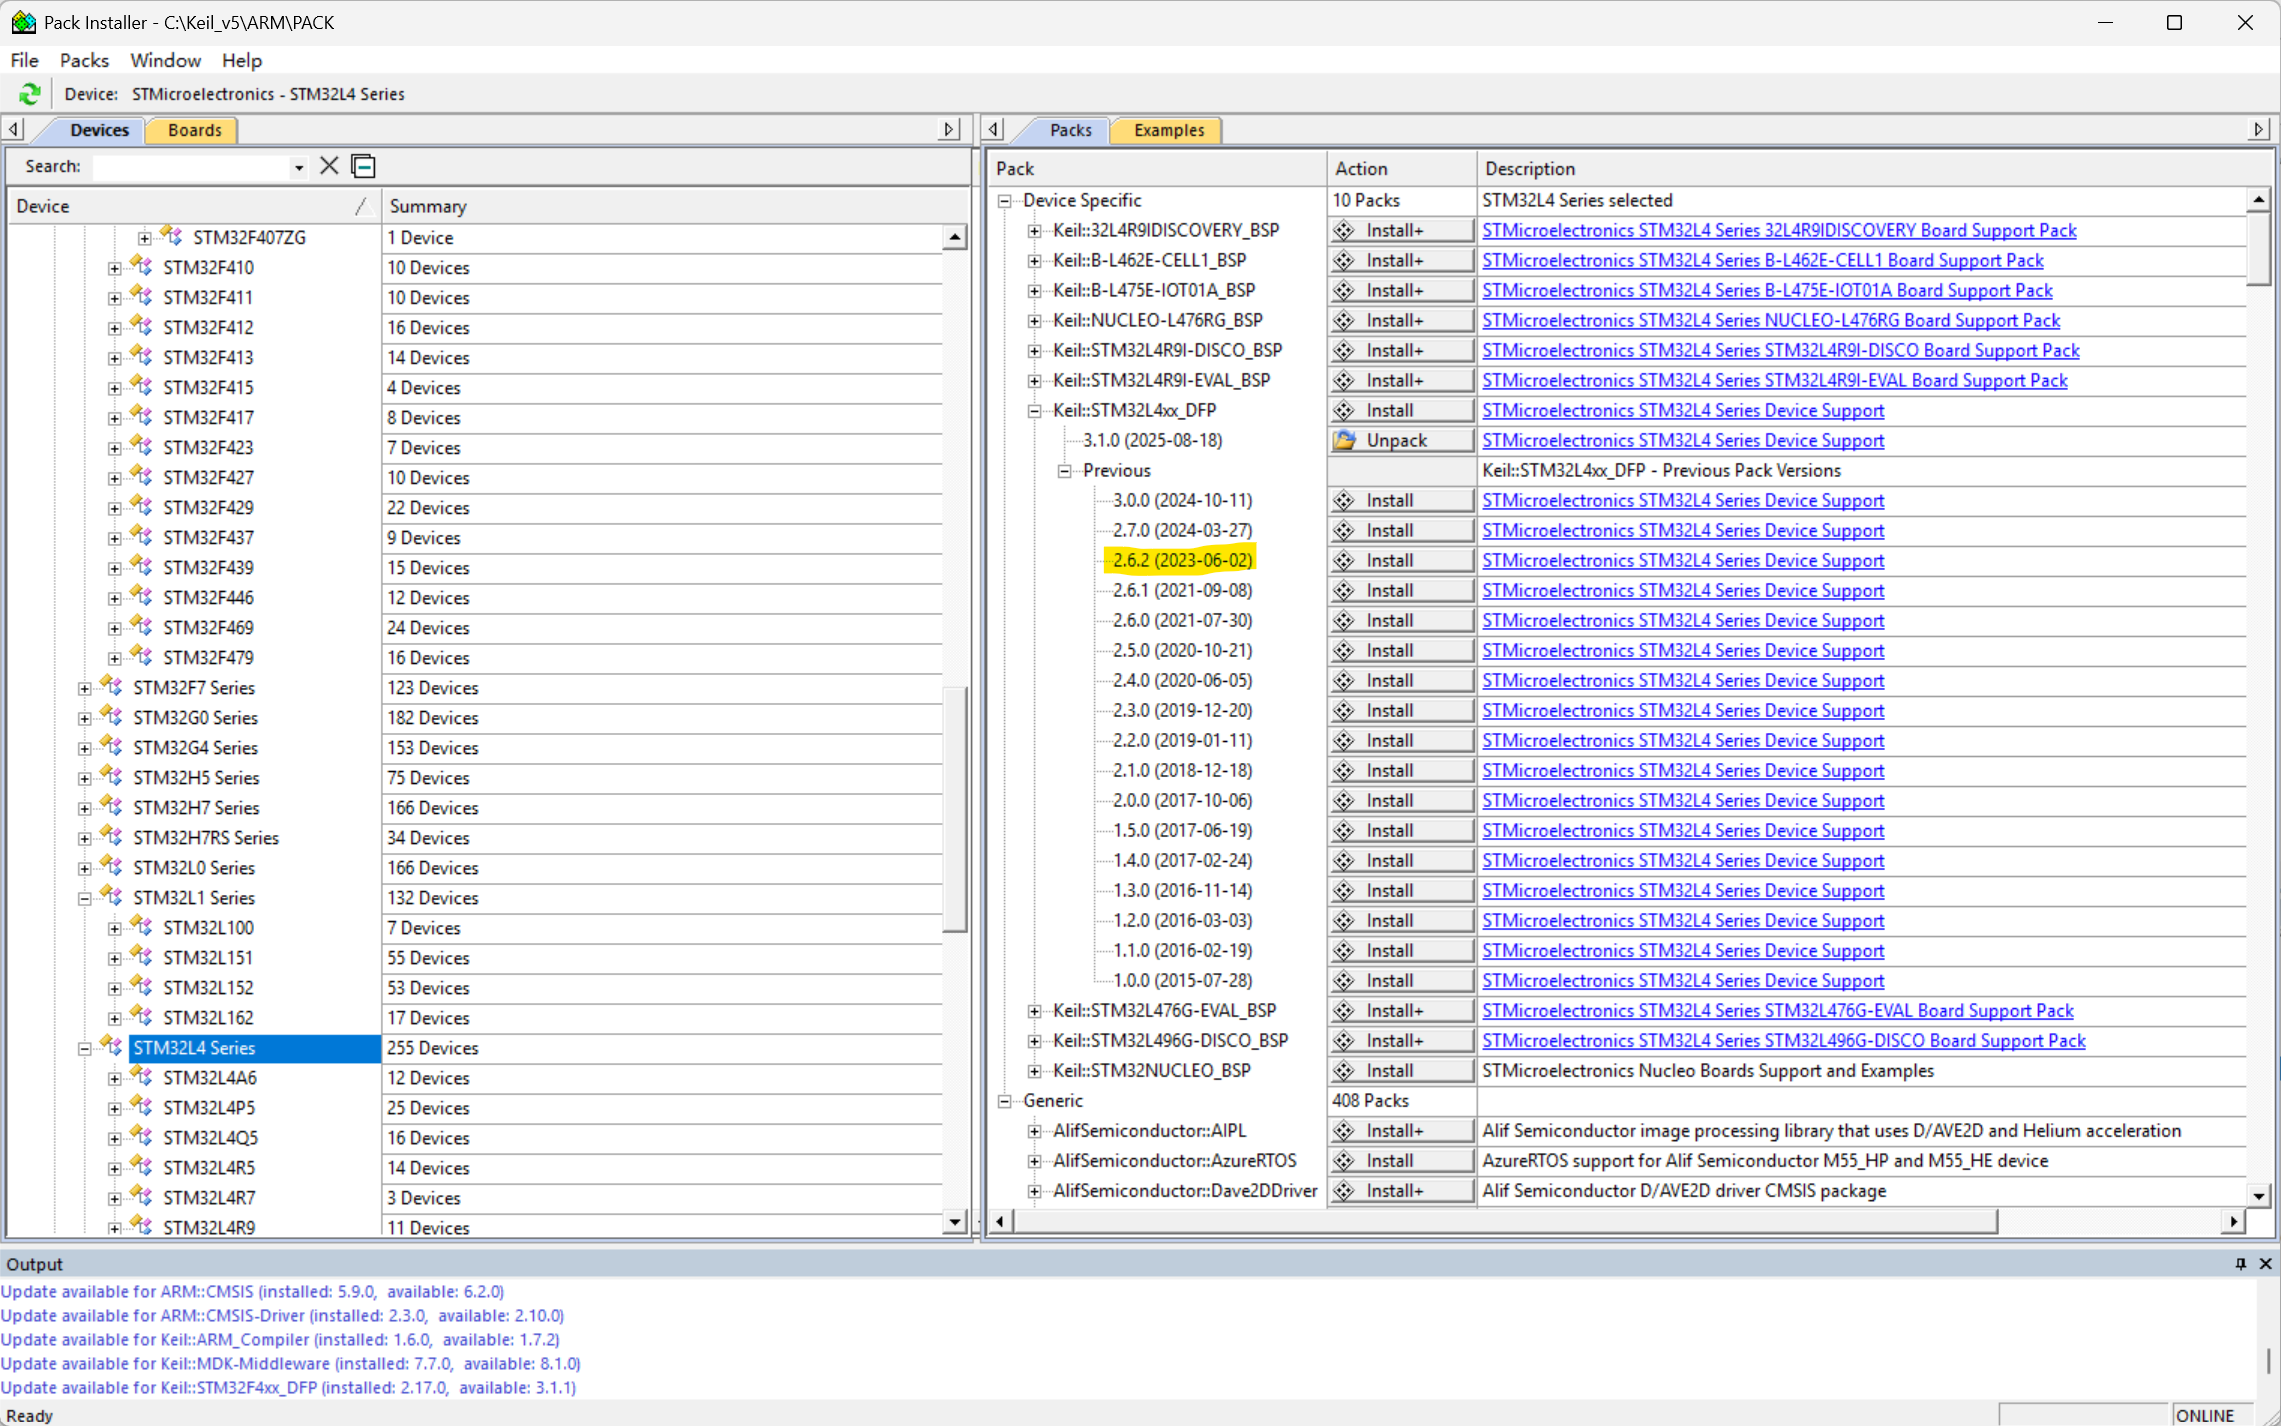Collapse the Keil::STM32L4xx_DFP pack node
The width and height of the screenshot is (2281, 1426).
[x=1035, y=411]
